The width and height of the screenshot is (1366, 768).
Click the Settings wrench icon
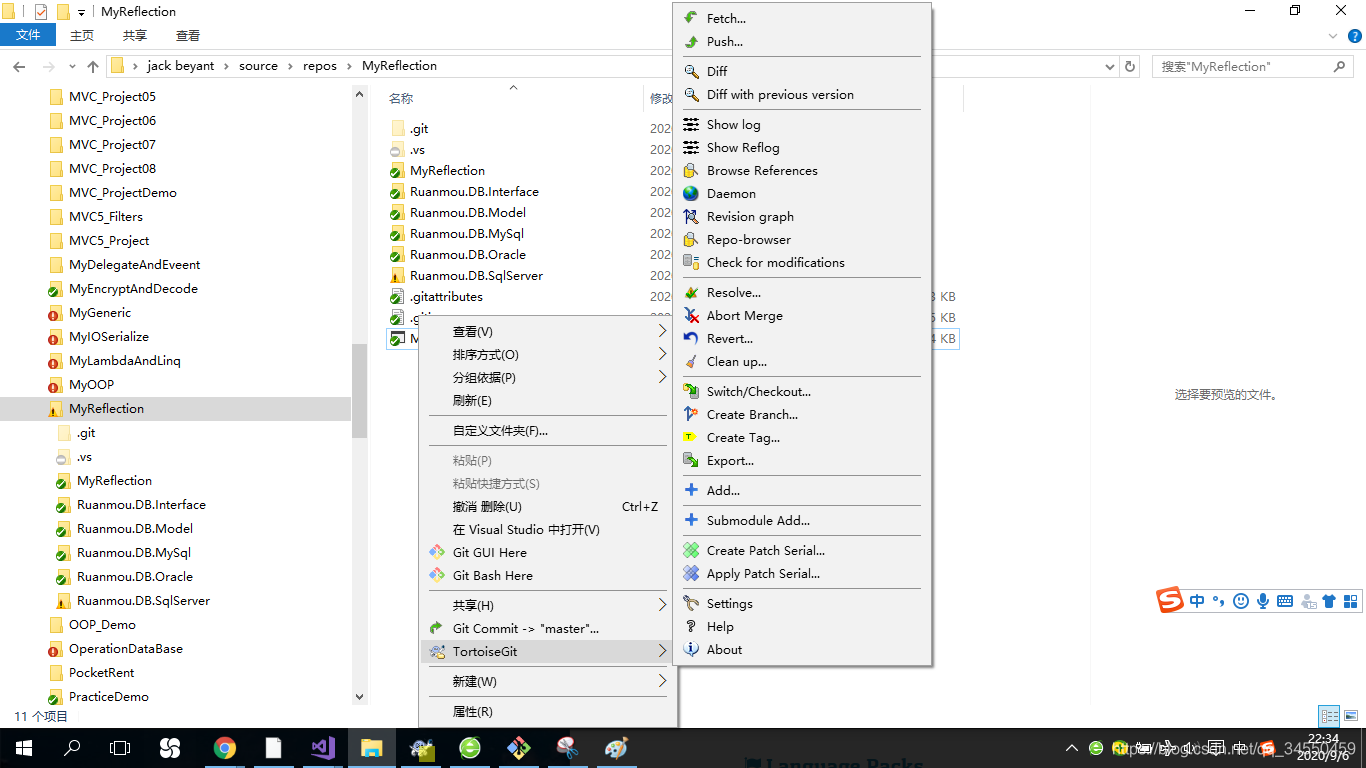(691, 603)
